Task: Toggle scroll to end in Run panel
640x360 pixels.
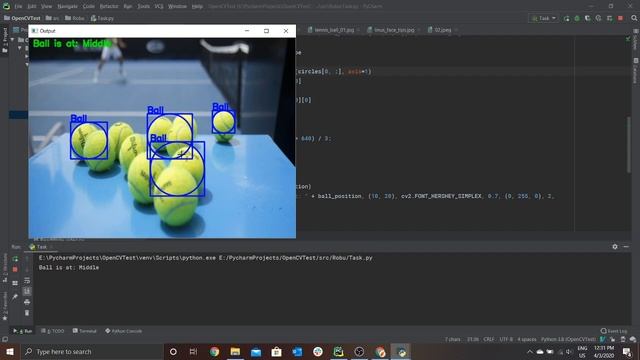Action: pyautogui.click(x=27, y=291)
